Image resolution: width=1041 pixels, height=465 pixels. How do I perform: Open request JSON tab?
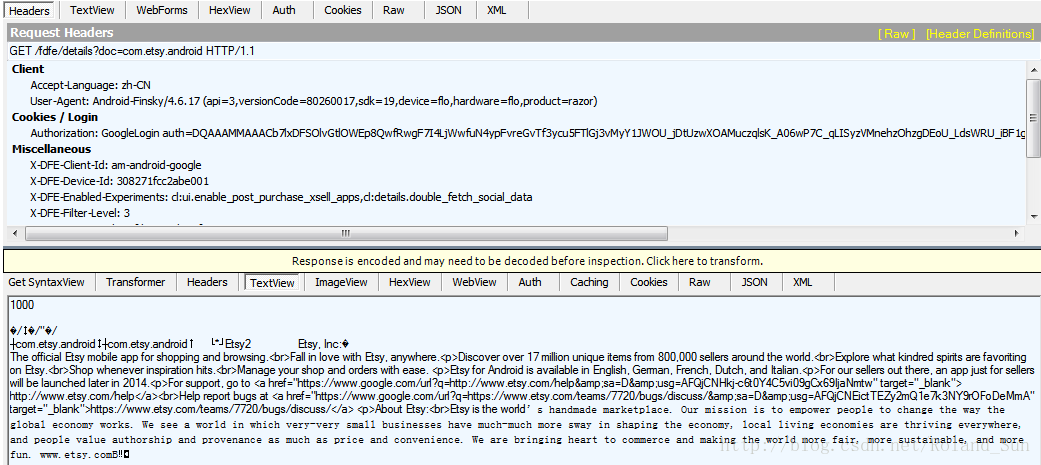pyautogui.click(x=449, y=10)
